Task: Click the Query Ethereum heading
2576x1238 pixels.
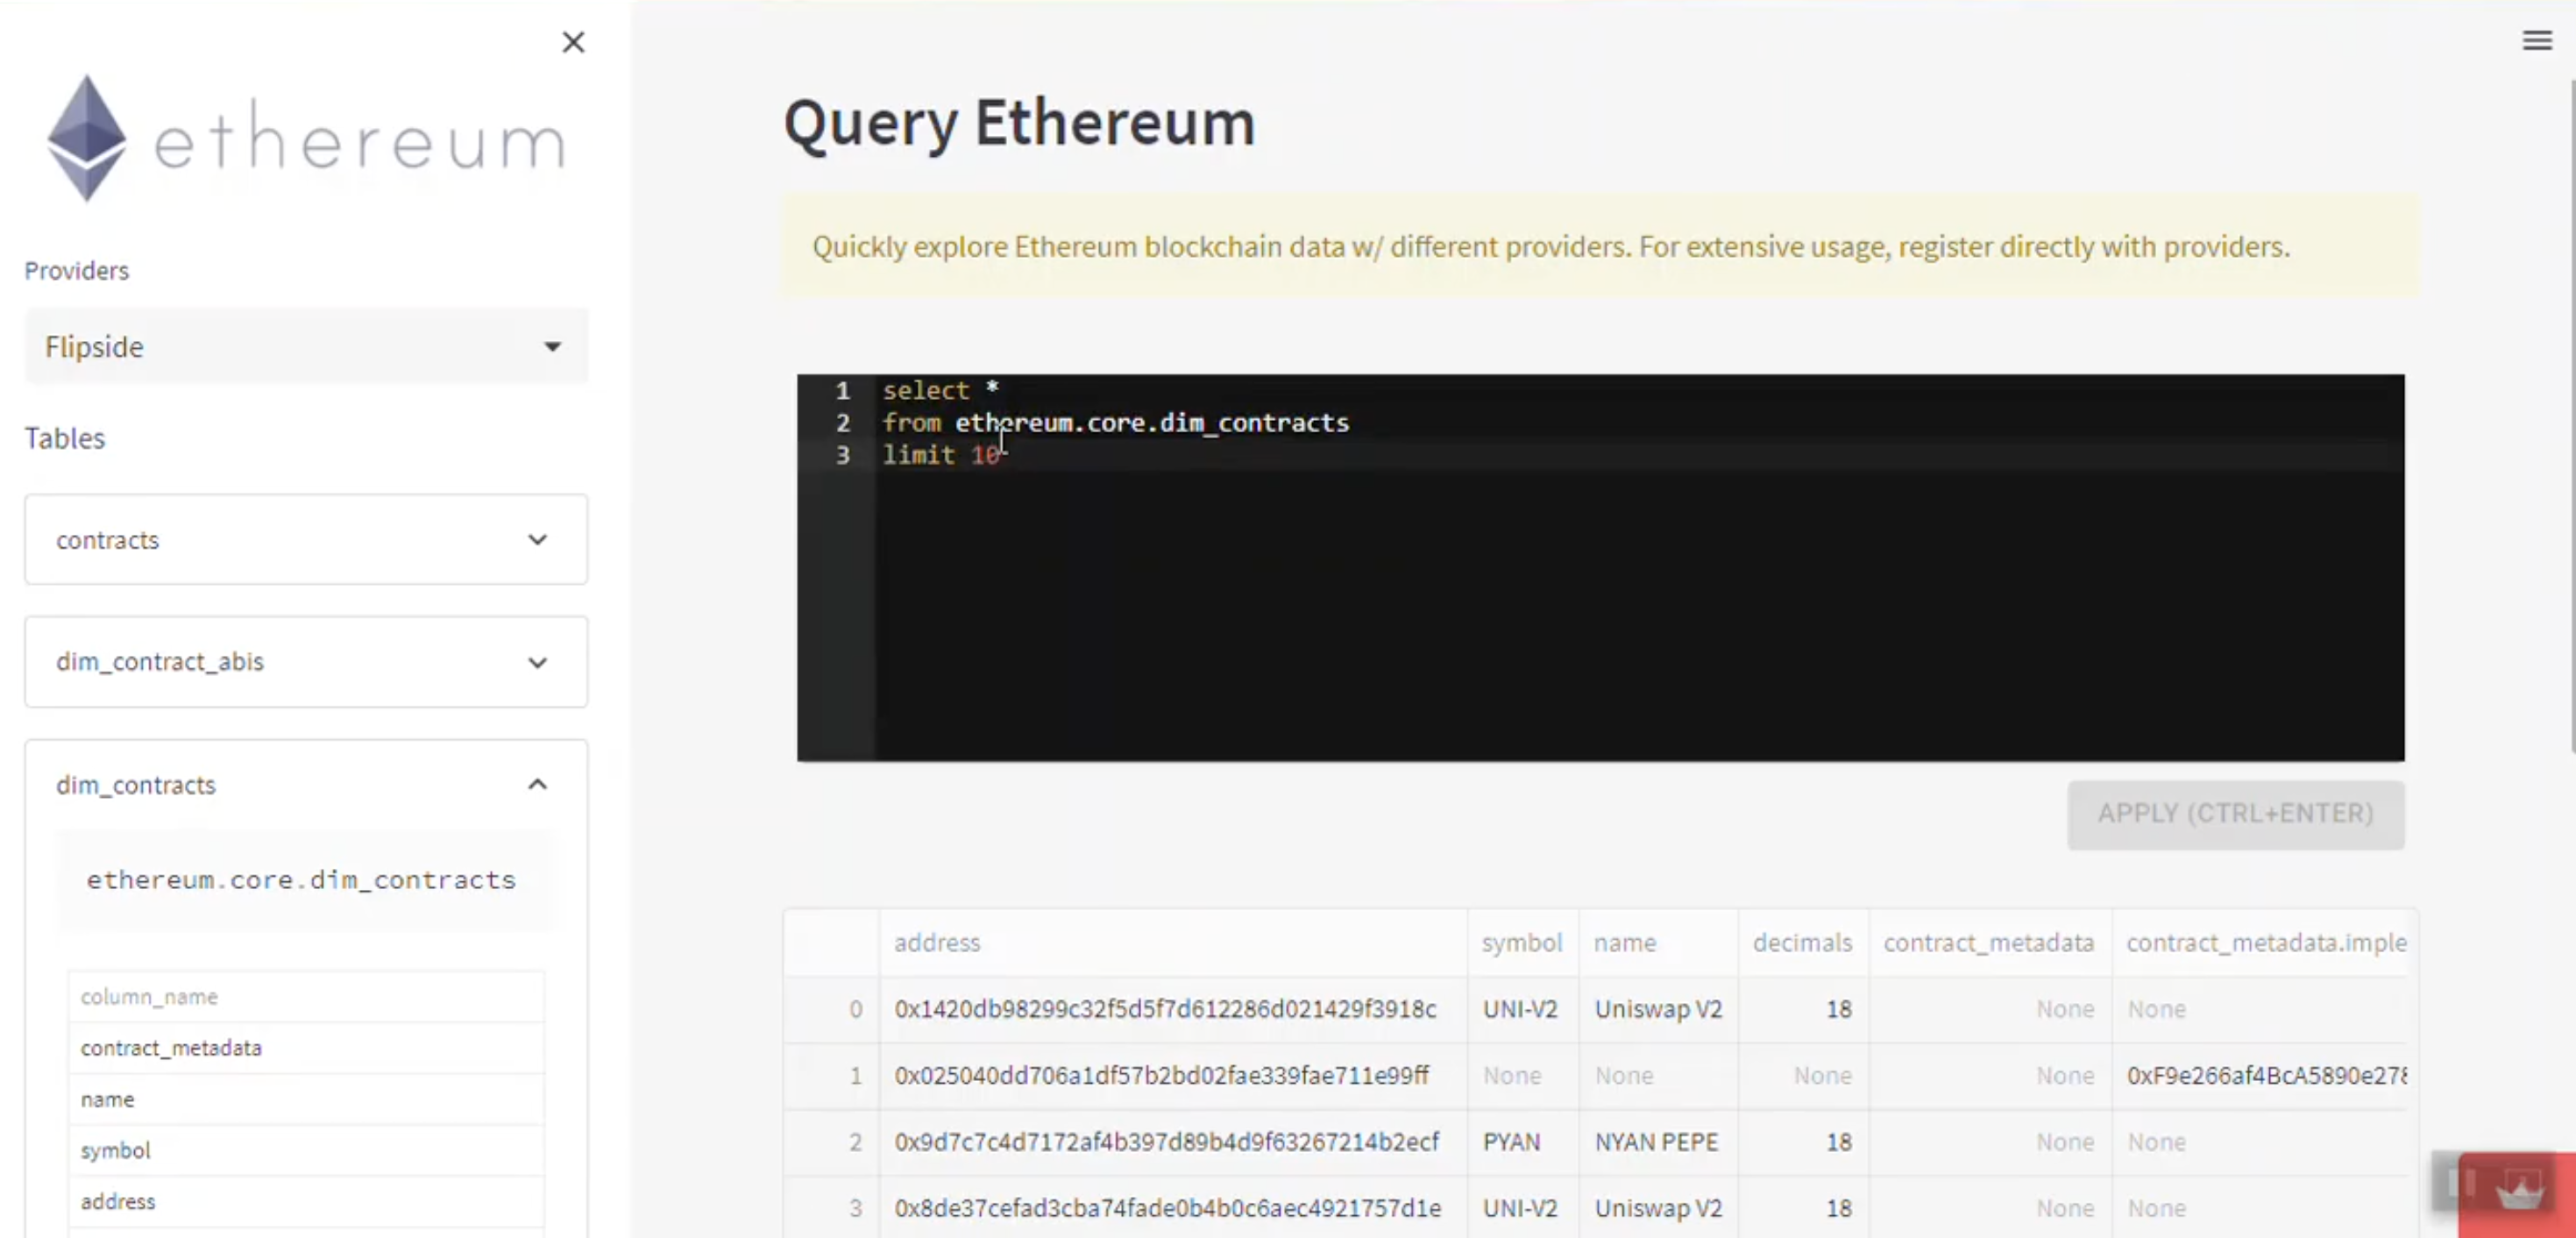Action: click(x=1018, y=123)
